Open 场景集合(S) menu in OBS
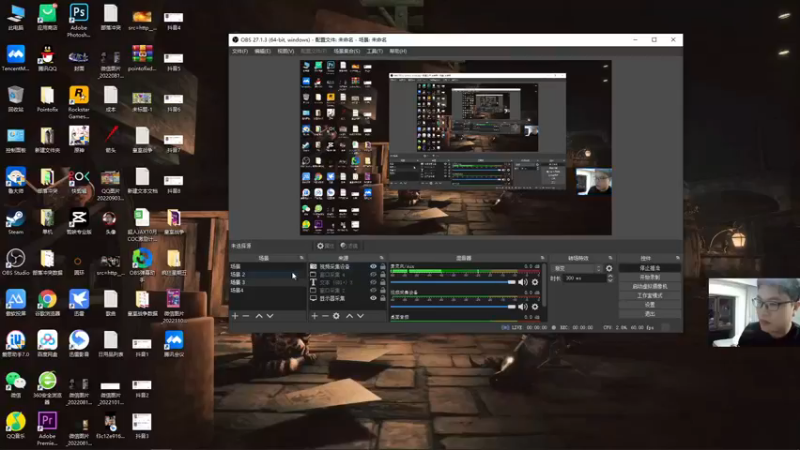The height and width of the screenshot is (450, 800). 347,51
